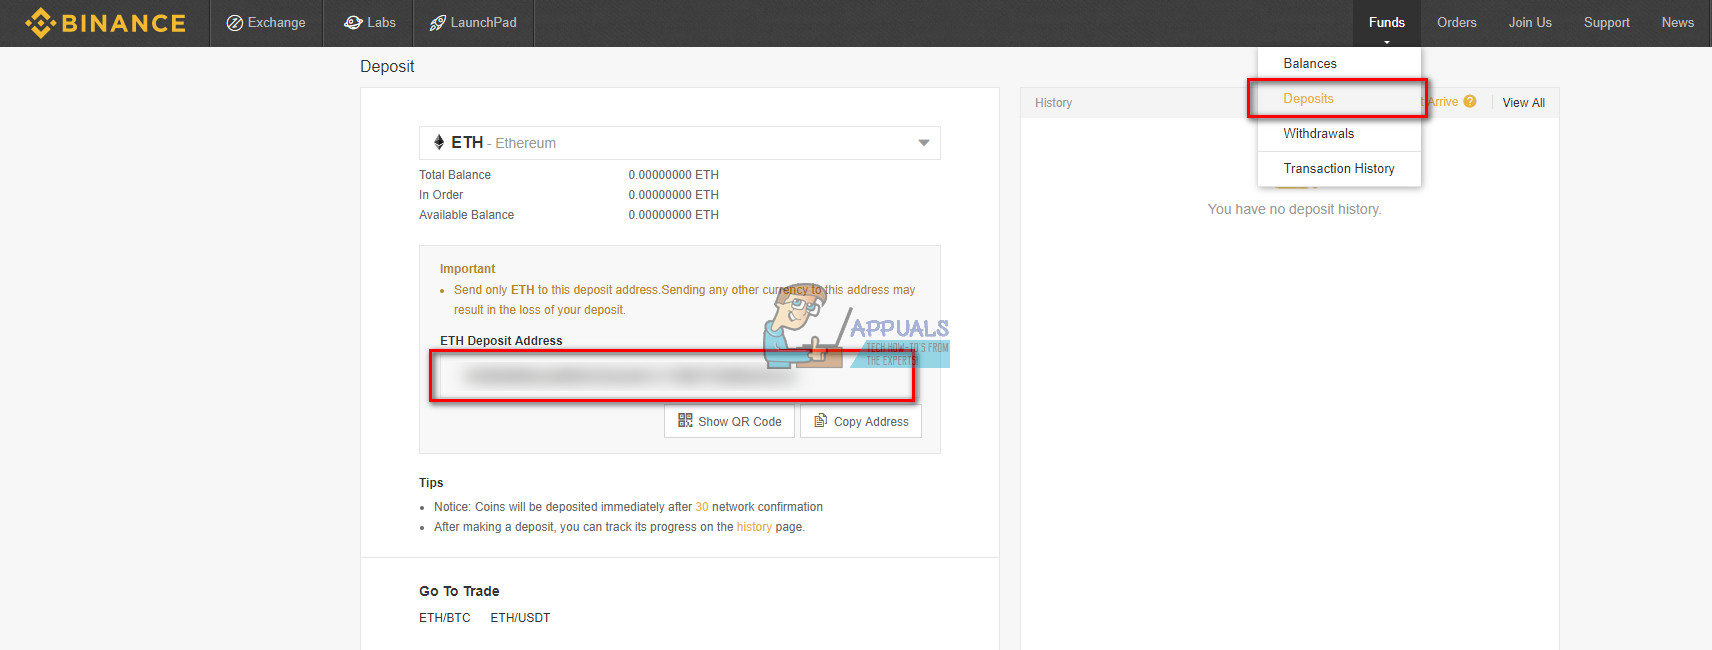Viewport: 1712px width, 650px height.
Task: Click the QR code icon
Action: 685,420
